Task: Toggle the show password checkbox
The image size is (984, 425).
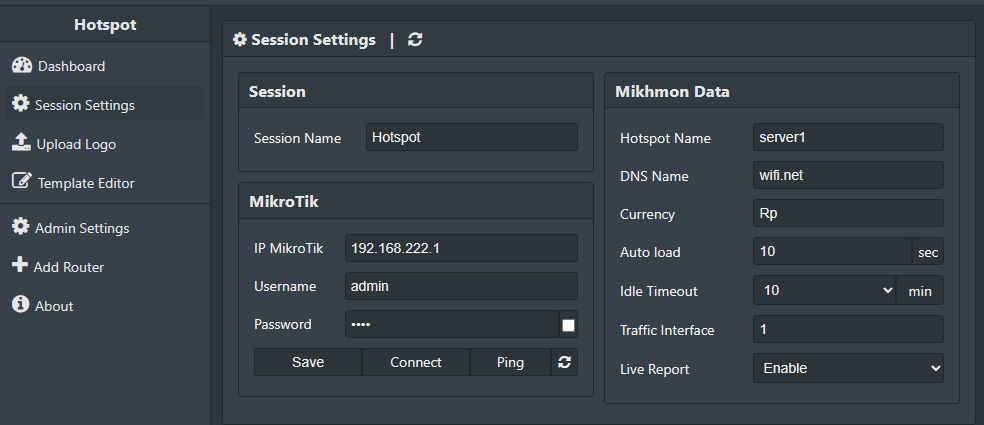Action: tap(568, 325)
